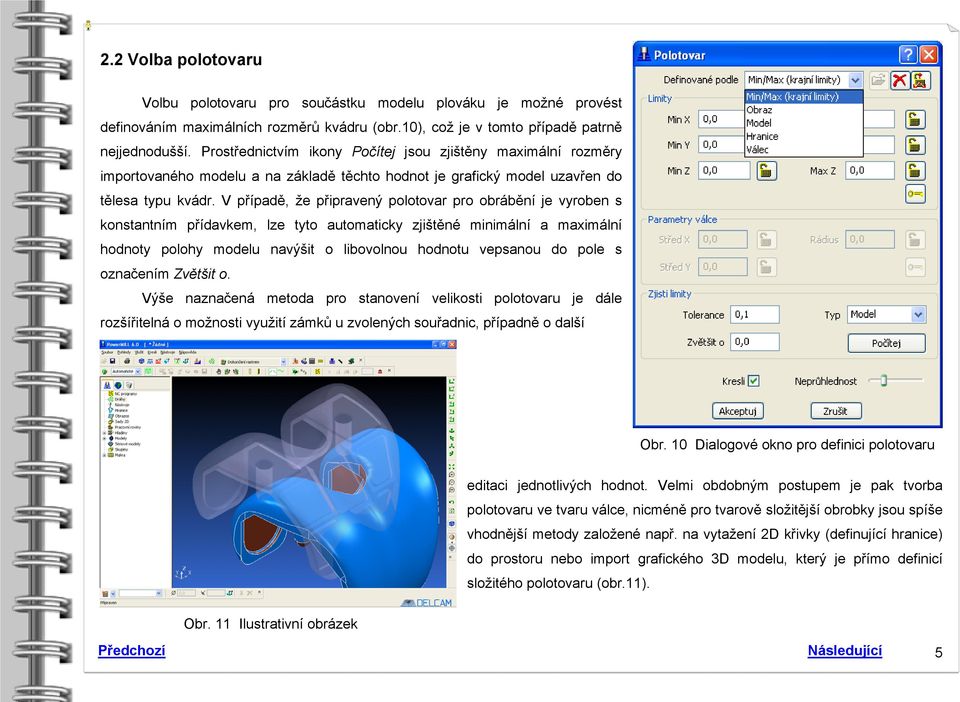Toggle the greyed padlock beside Střed X

766,239
